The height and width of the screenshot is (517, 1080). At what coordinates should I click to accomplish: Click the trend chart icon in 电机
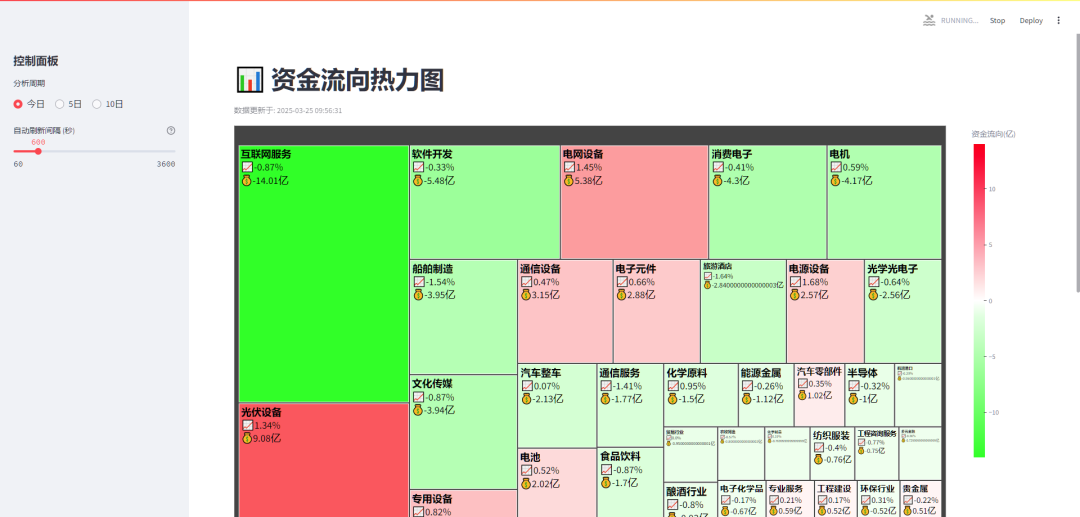pos(836,167)
